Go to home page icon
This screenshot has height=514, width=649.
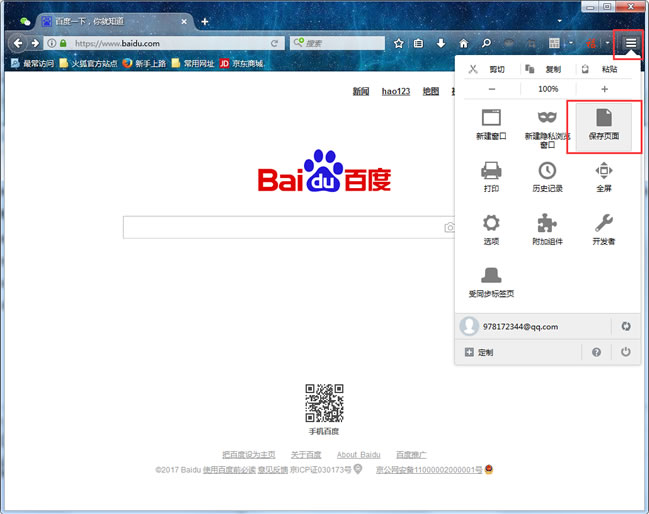(x=464, y=43)
